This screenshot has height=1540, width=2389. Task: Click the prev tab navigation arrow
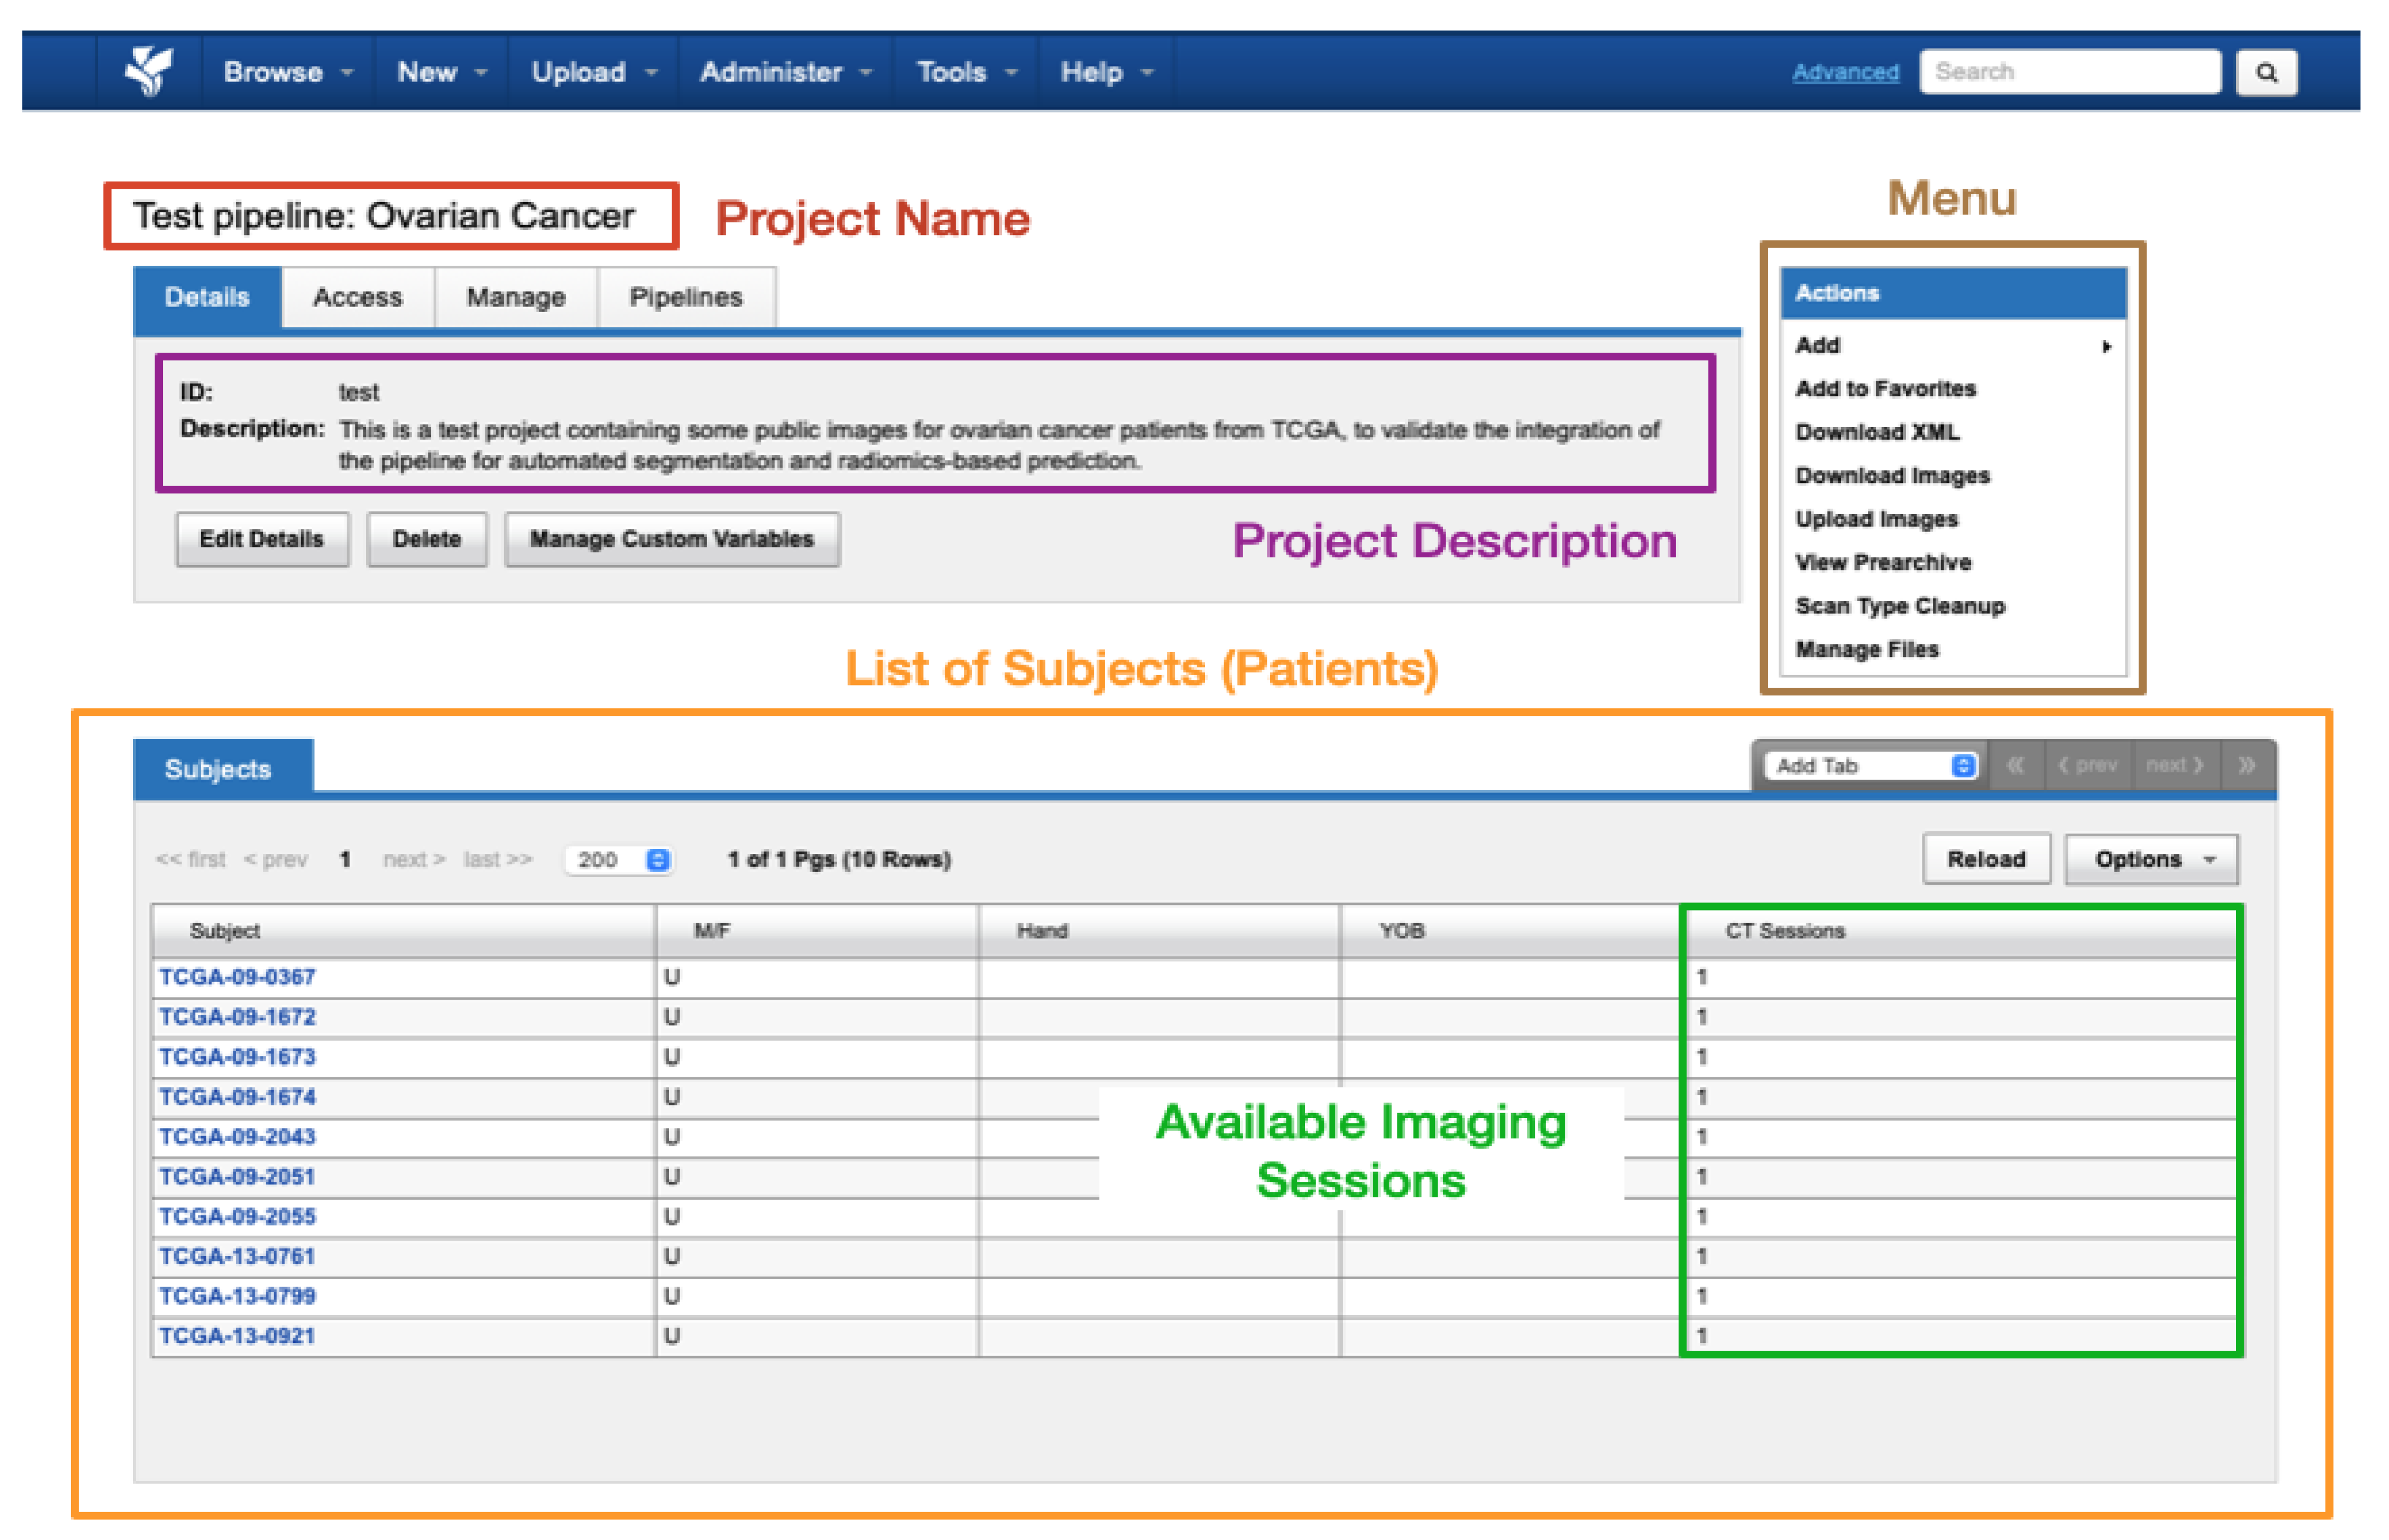[x=2087, y=765]
